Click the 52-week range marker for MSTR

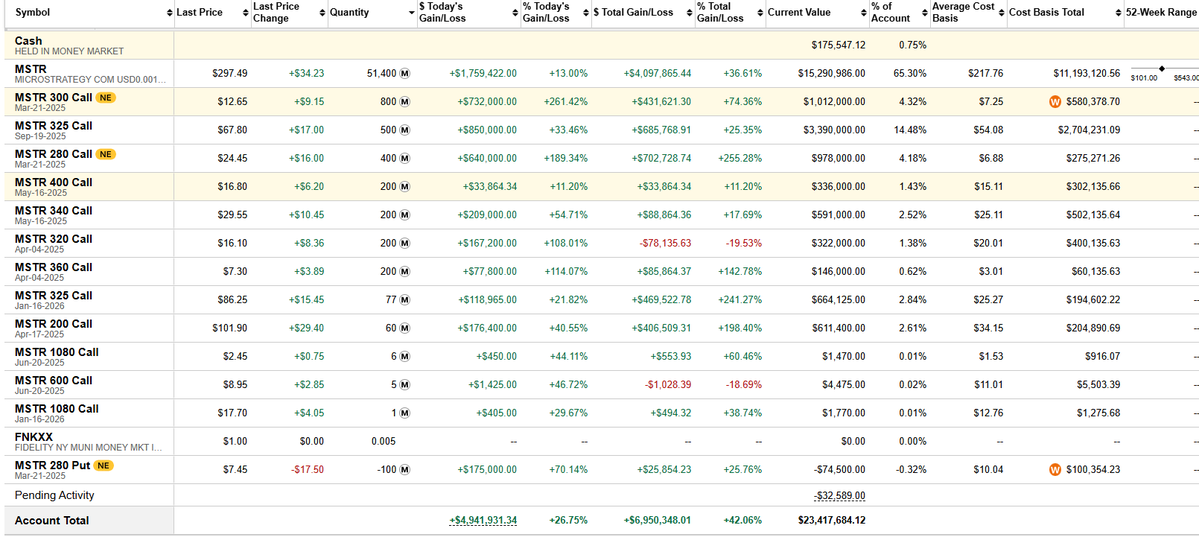(1162, 68)
